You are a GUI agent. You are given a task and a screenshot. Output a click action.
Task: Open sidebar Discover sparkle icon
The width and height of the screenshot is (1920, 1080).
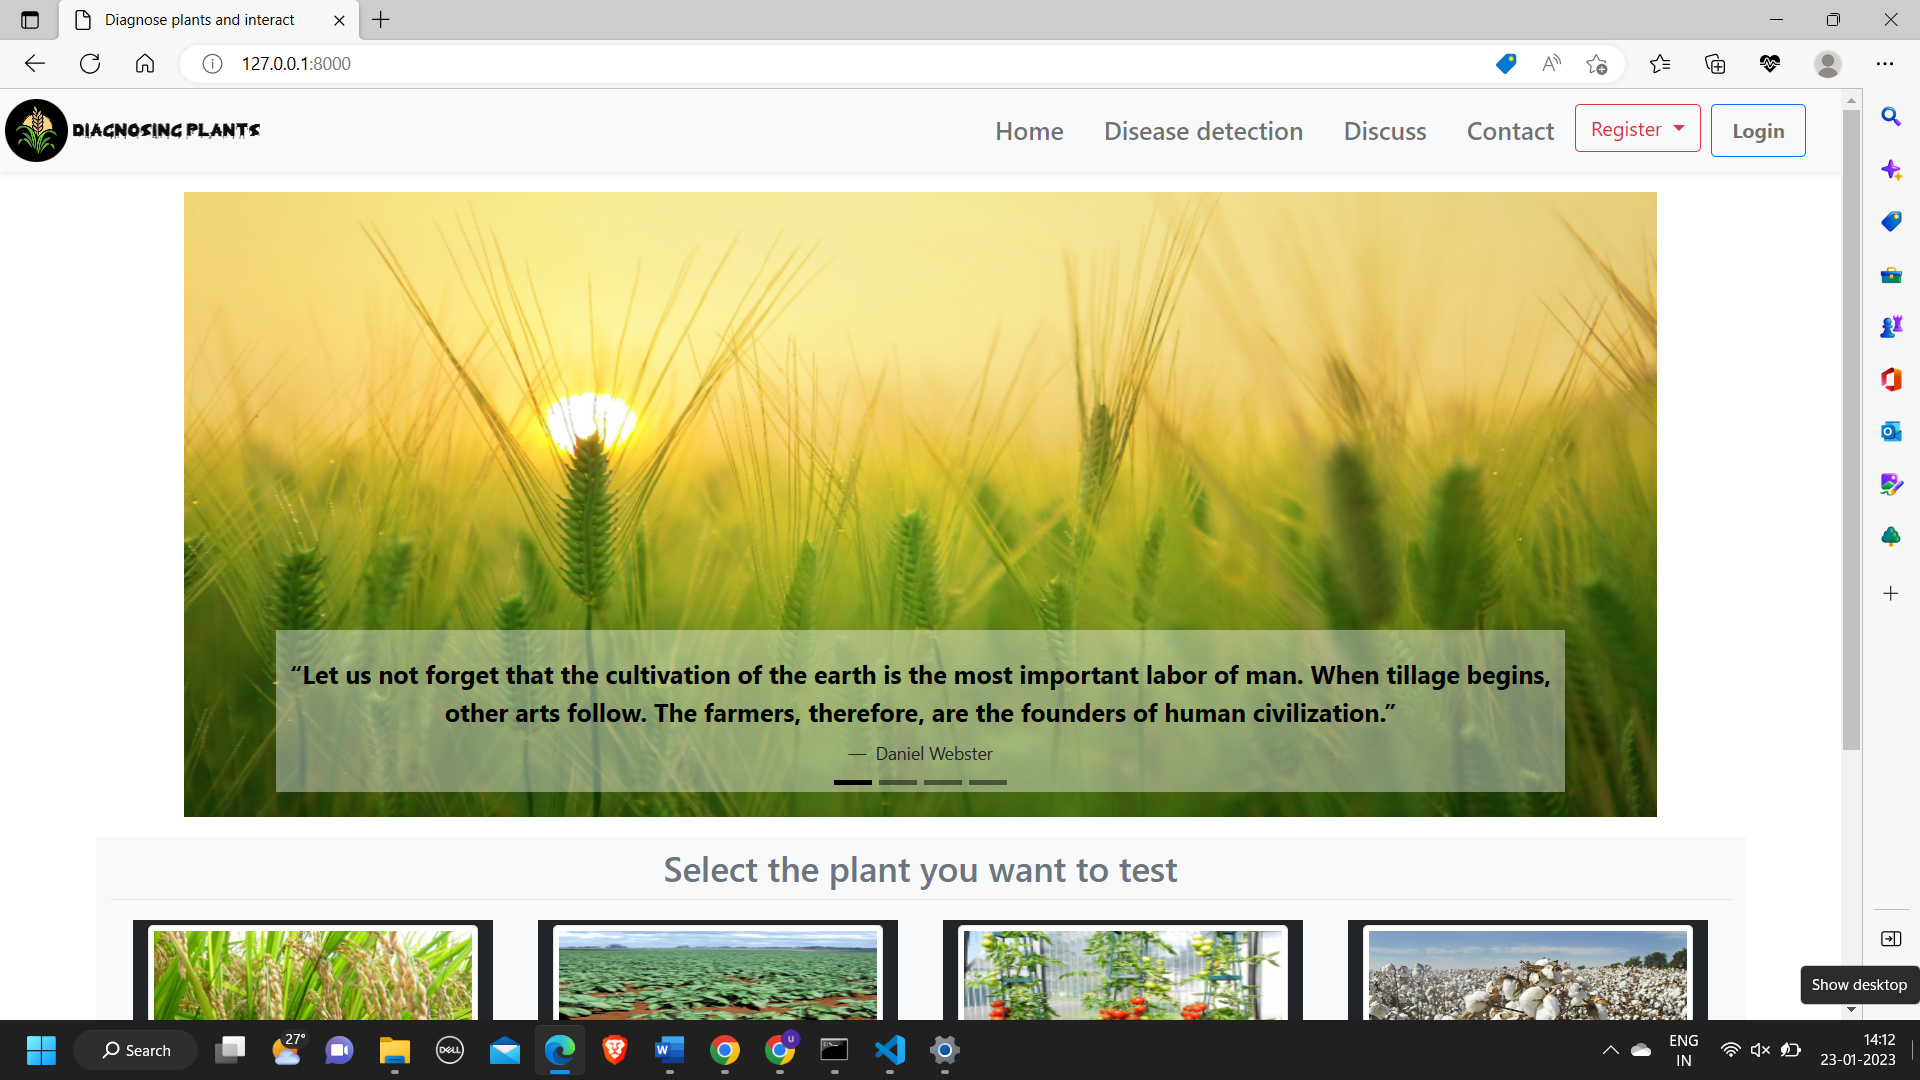(x=1891, y=170)
